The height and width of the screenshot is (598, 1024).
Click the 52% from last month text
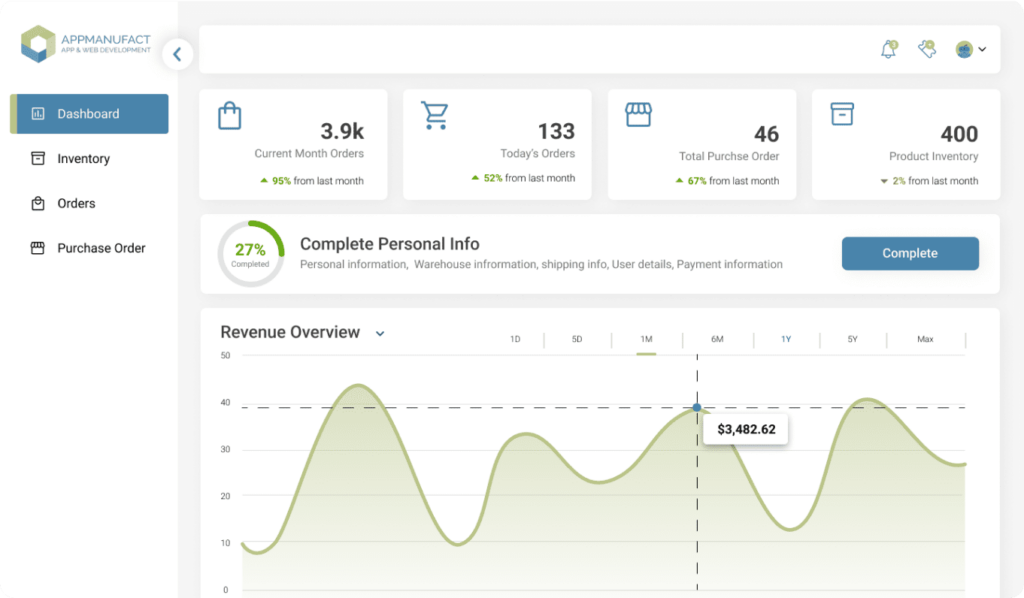tap(523, 178)
